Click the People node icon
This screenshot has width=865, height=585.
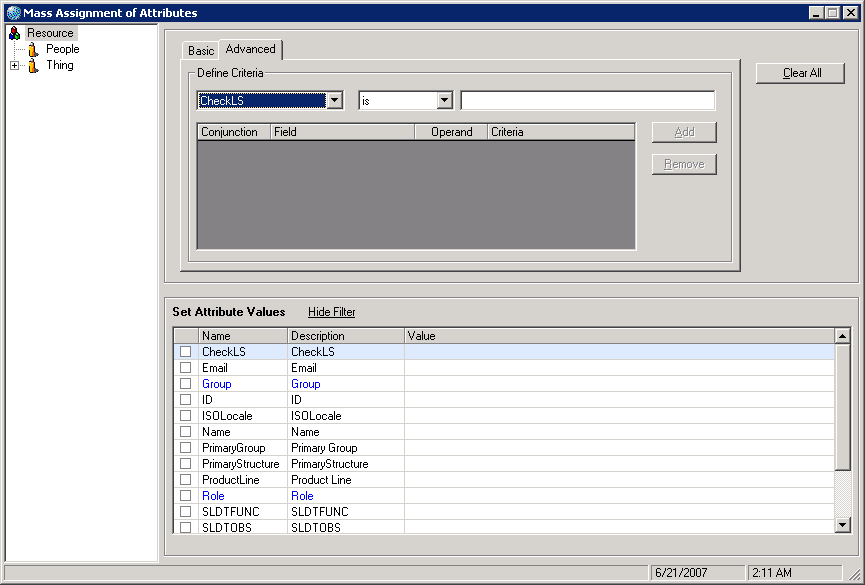pos(34,50)
